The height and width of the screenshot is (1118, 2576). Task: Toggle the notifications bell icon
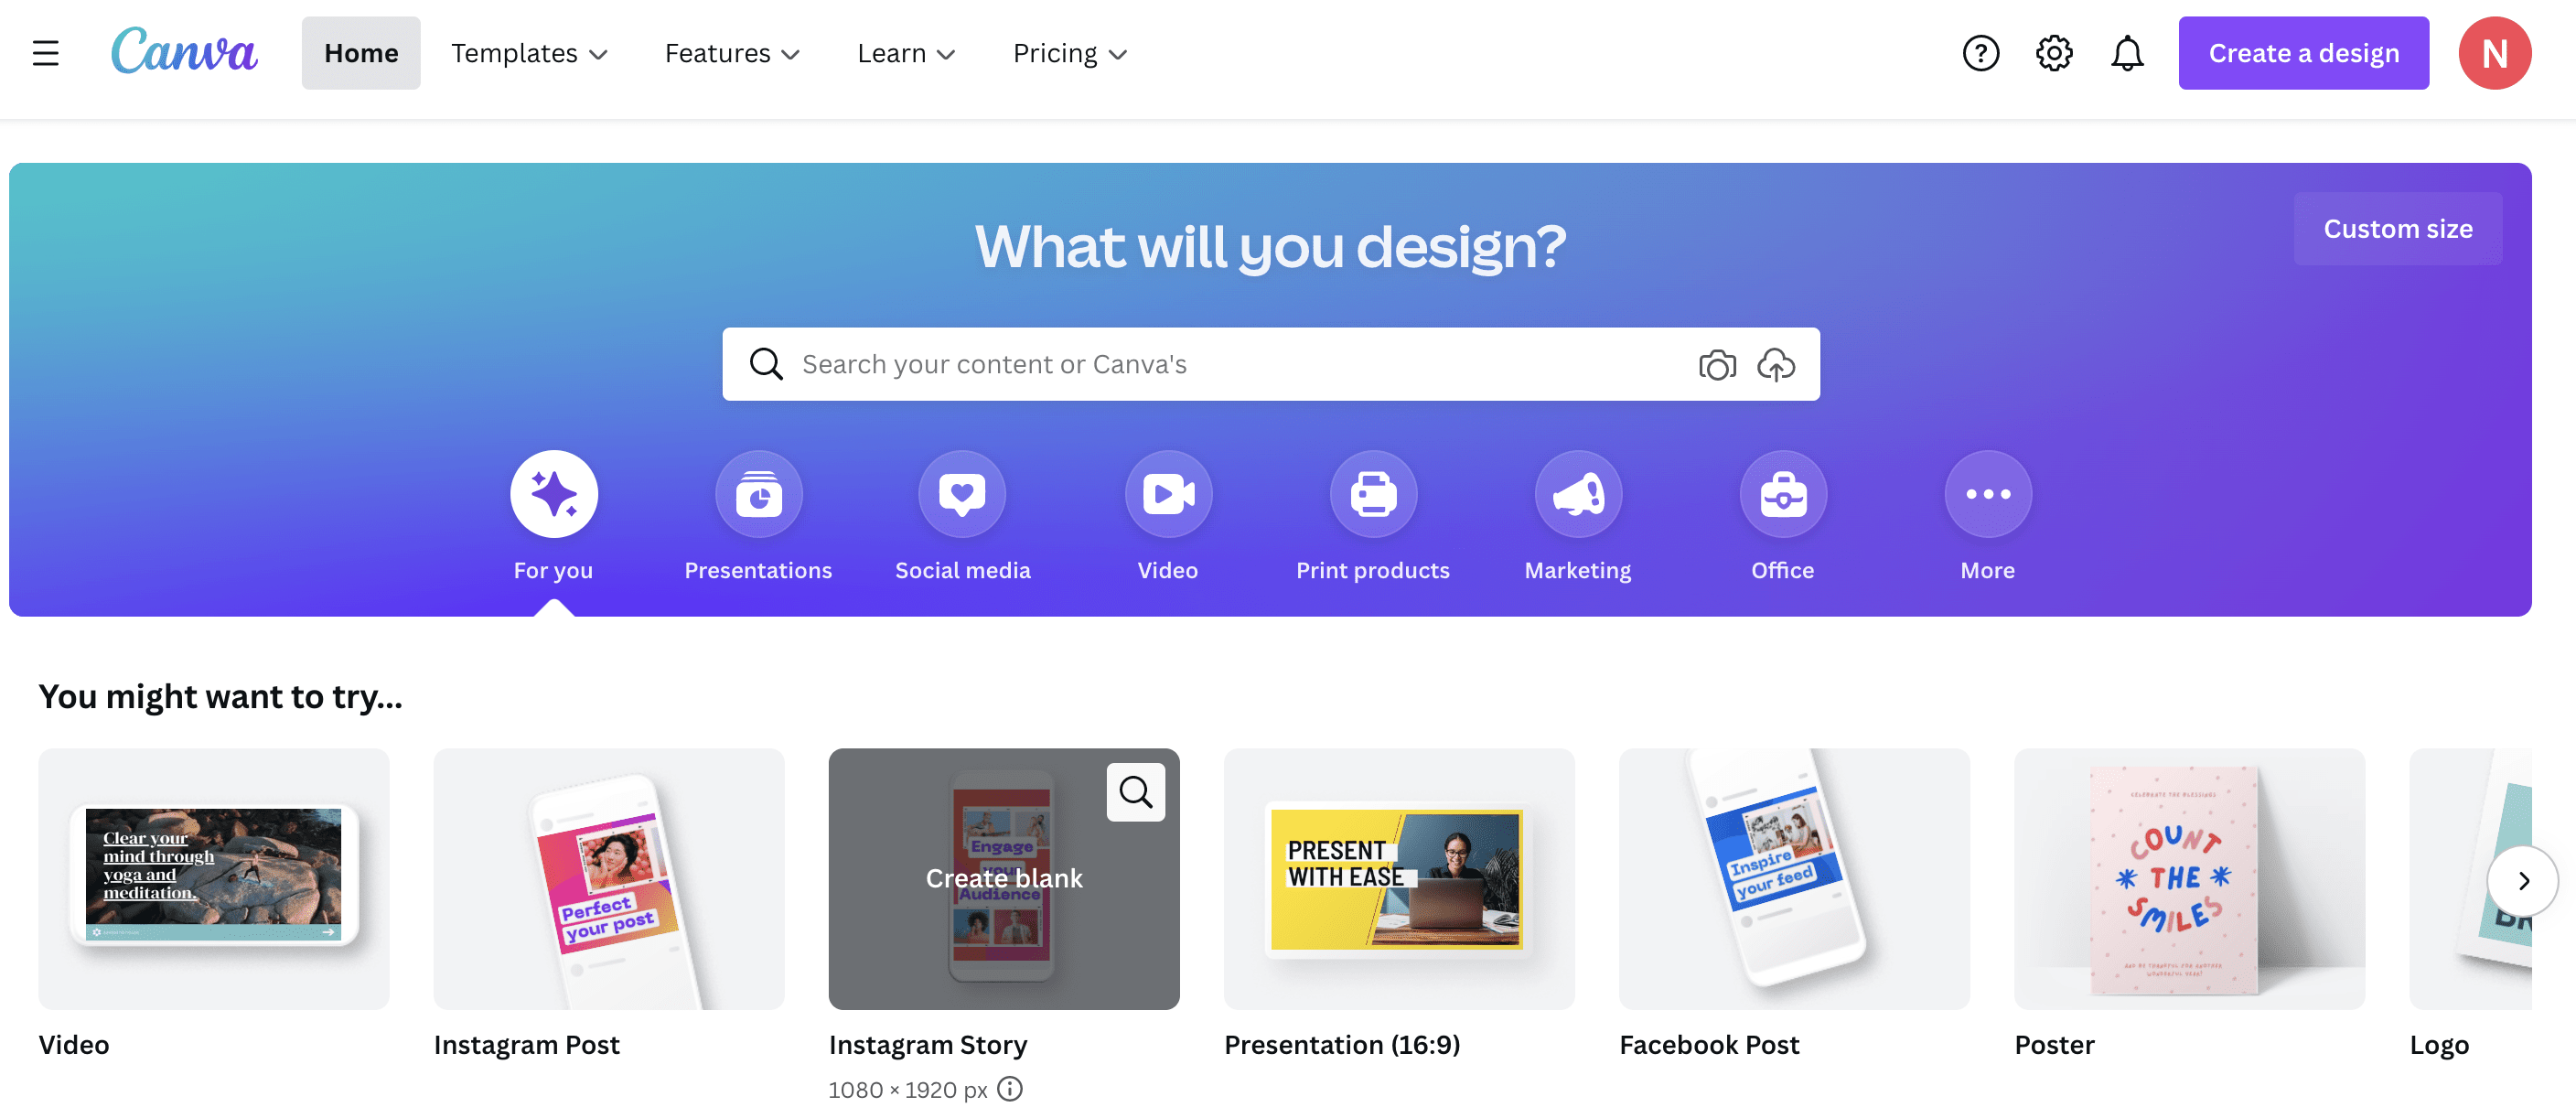click(x=2126, y=53)
